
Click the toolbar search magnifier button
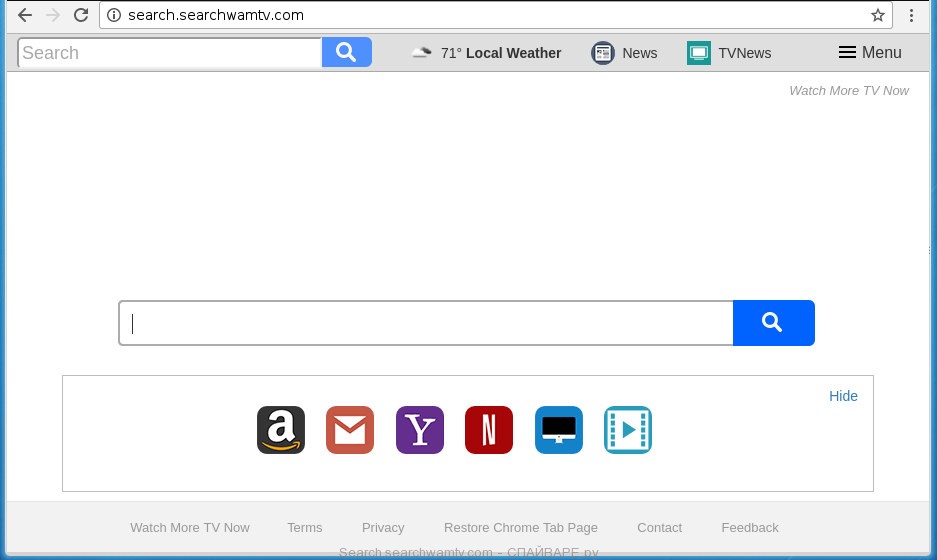click(x=346, y=52)
